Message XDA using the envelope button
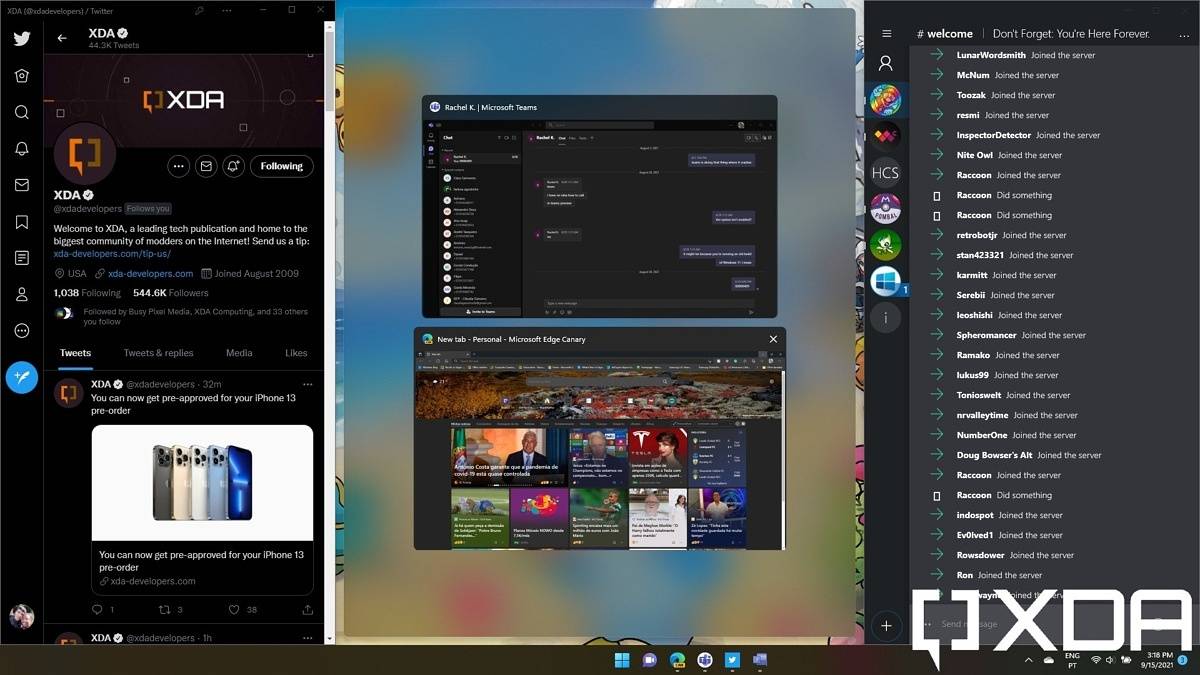1200x675 pixels. coord(206,166)
